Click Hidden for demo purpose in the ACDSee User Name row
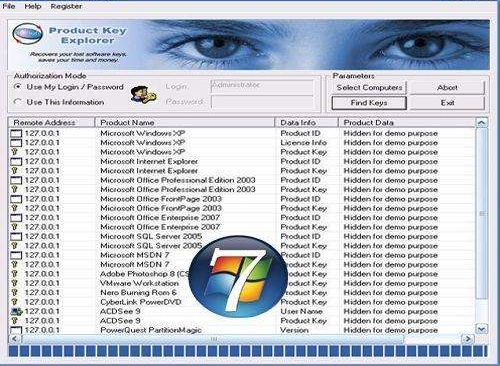The height and width of the screenshot is (366, 500). point(390,311)
